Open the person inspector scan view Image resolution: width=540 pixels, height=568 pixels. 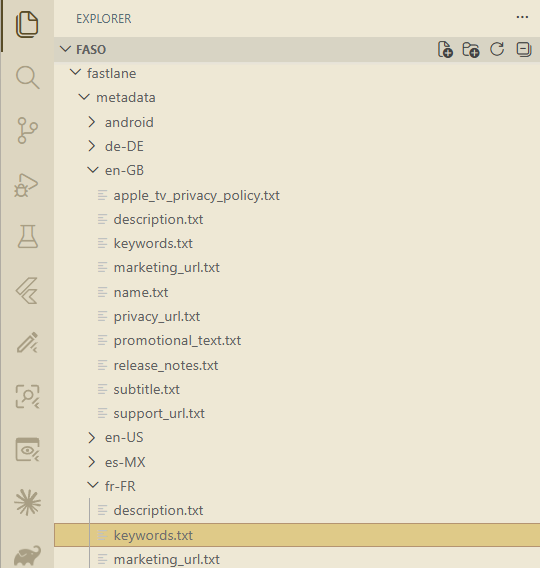click(28, 396)
